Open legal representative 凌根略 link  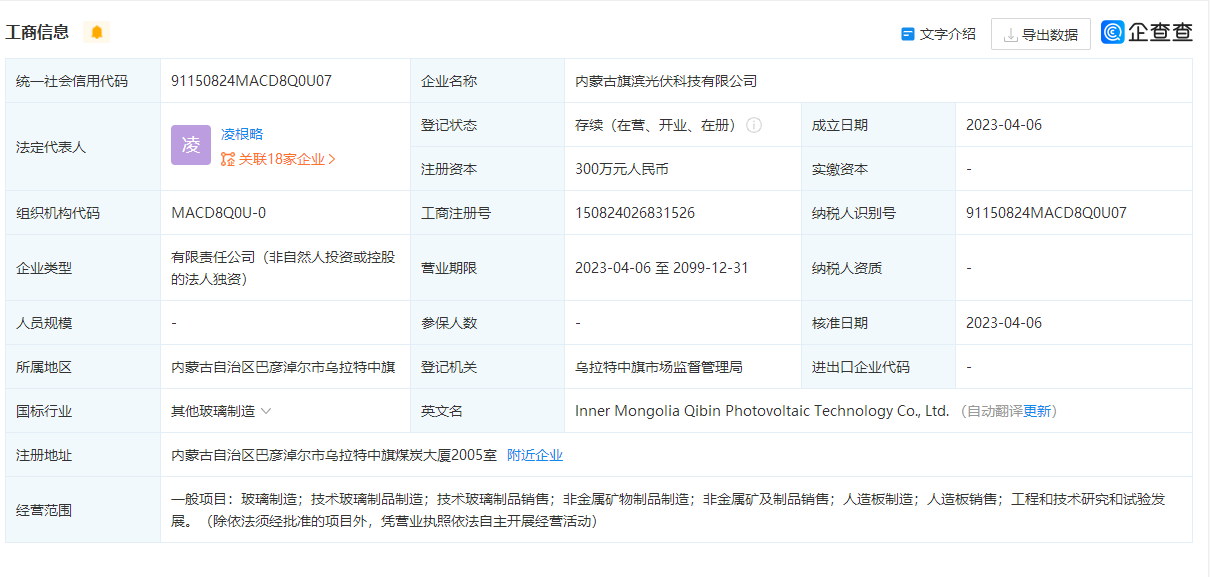[x=242, y=133]
